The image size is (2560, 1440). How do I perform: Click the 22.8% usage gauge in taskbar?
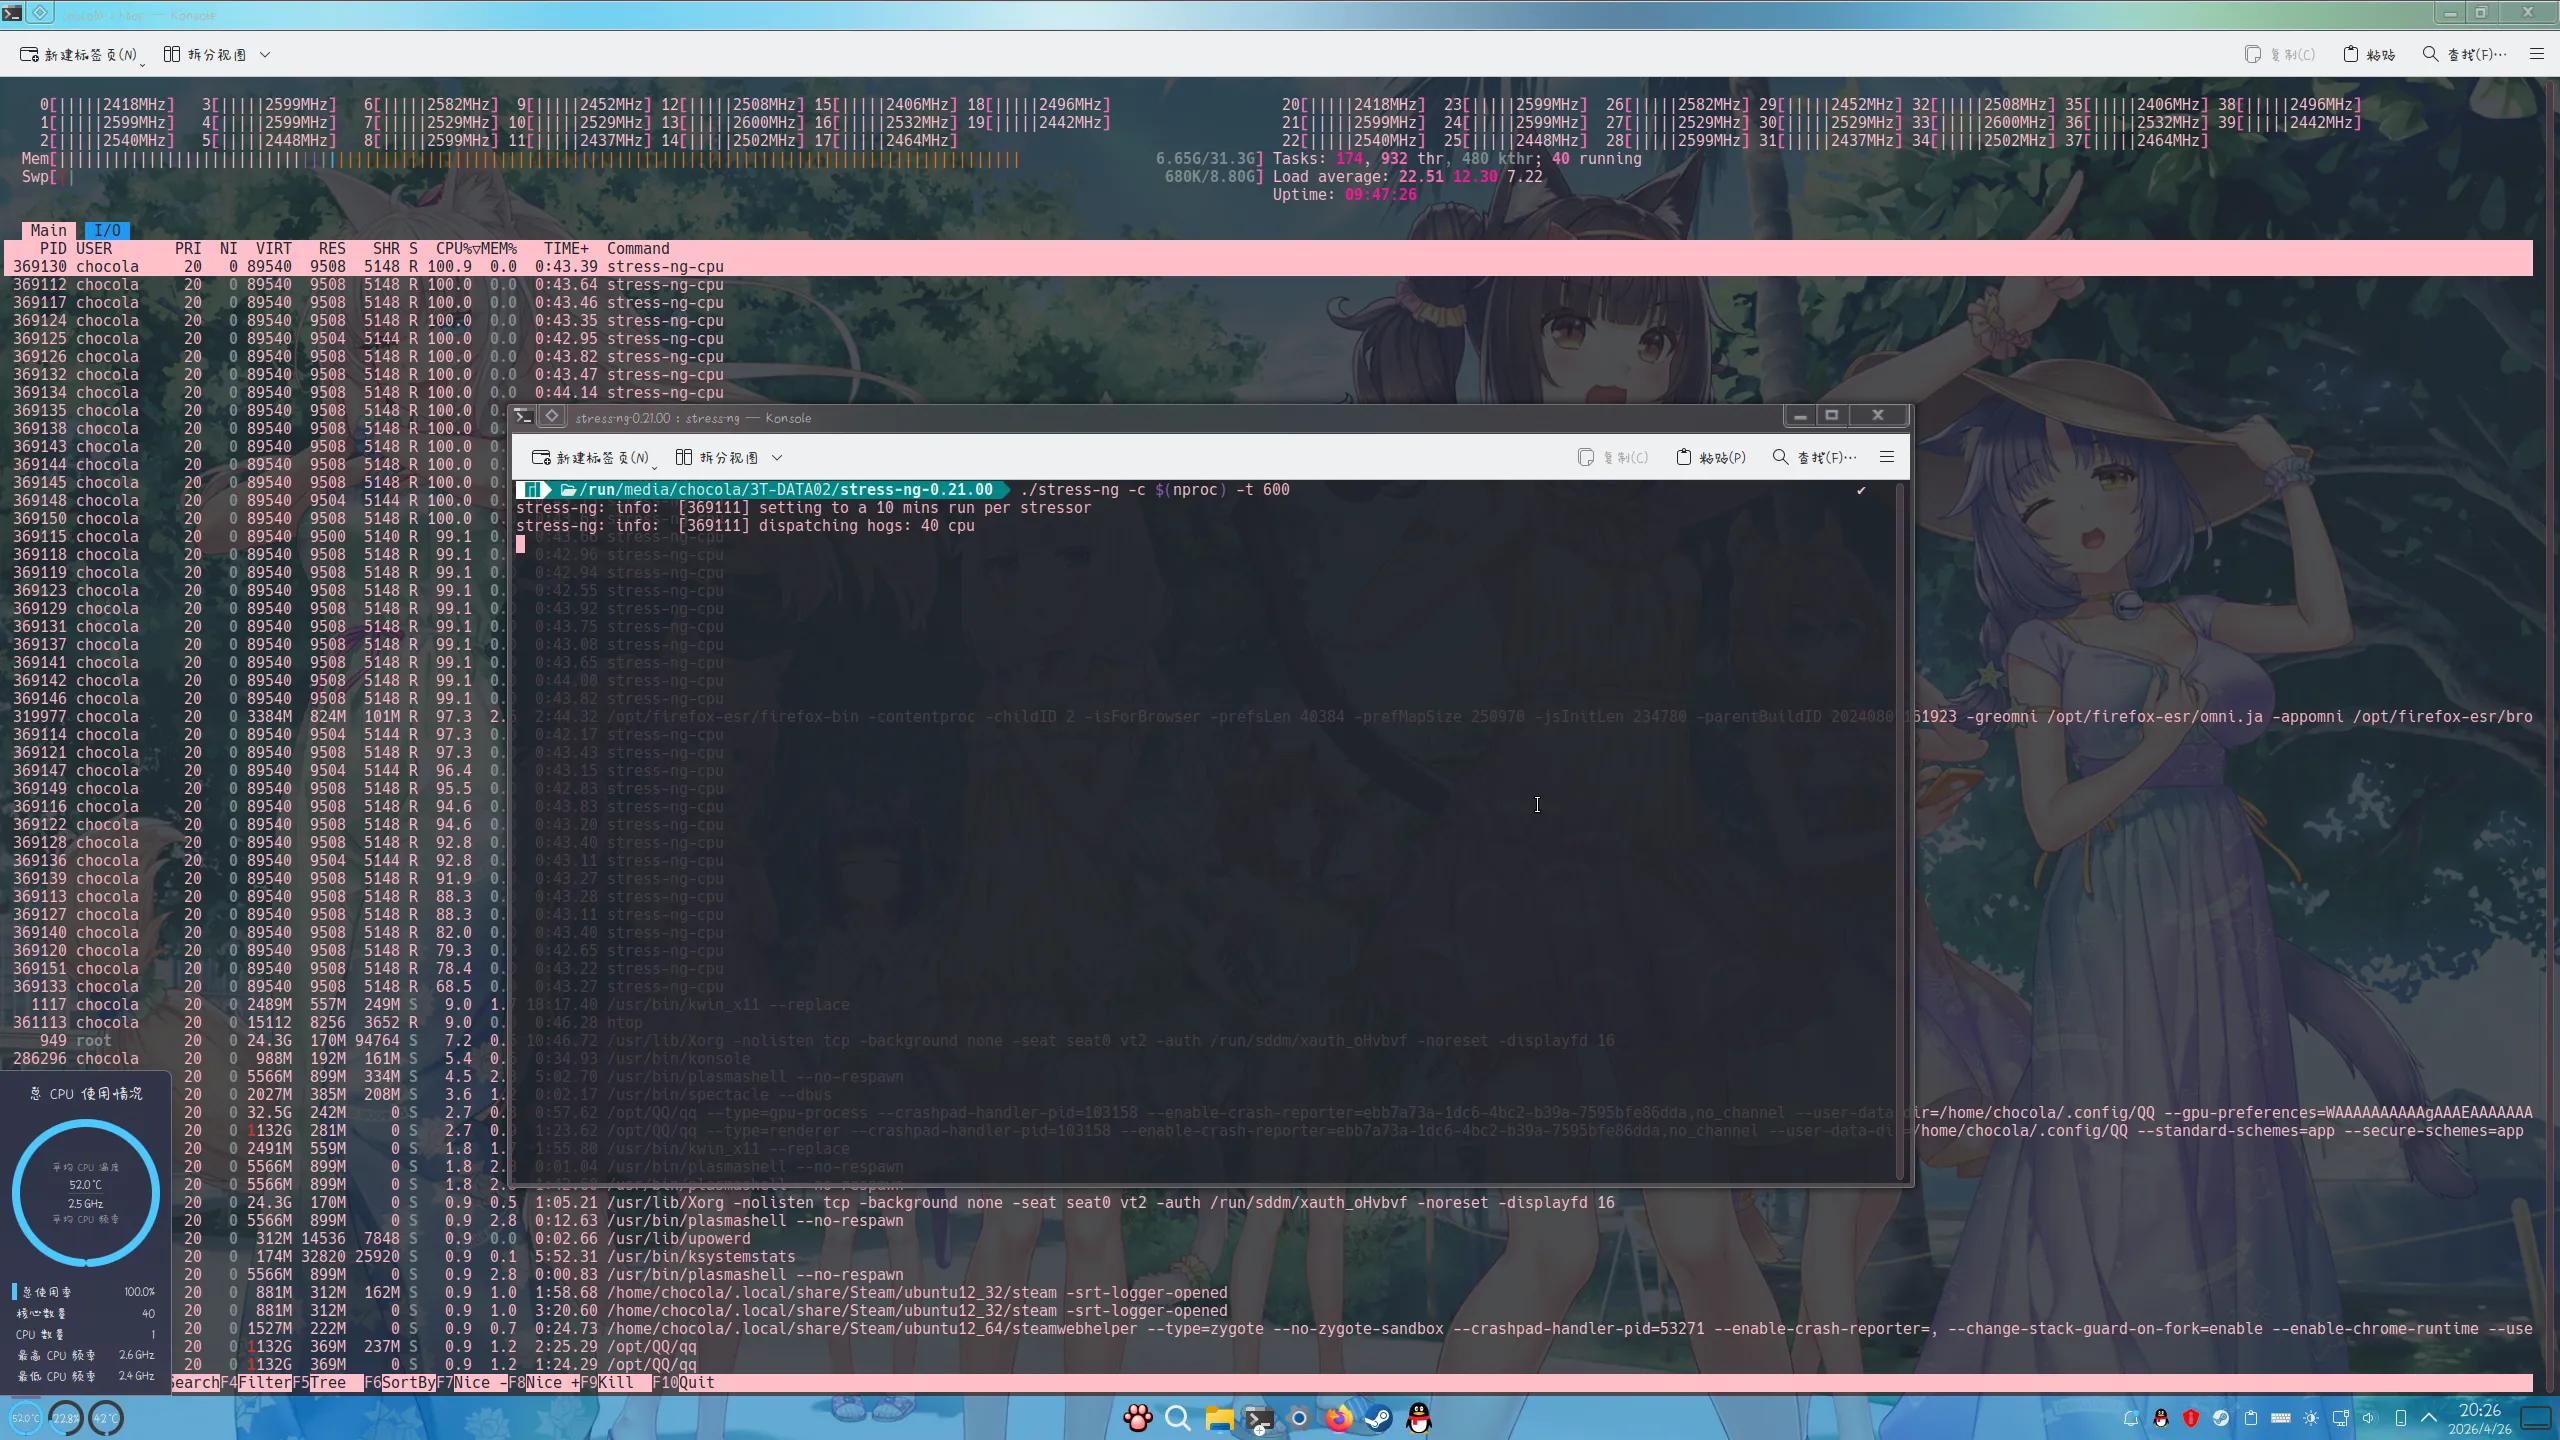[x=66, y=1418]
